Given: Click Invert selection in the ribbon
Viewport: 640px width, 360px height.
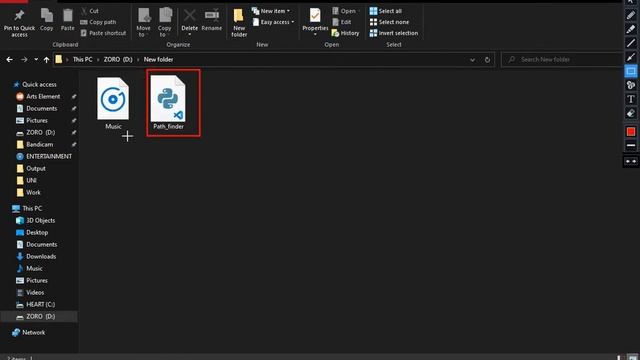Looking at the screenshot, I should [394, 33].
